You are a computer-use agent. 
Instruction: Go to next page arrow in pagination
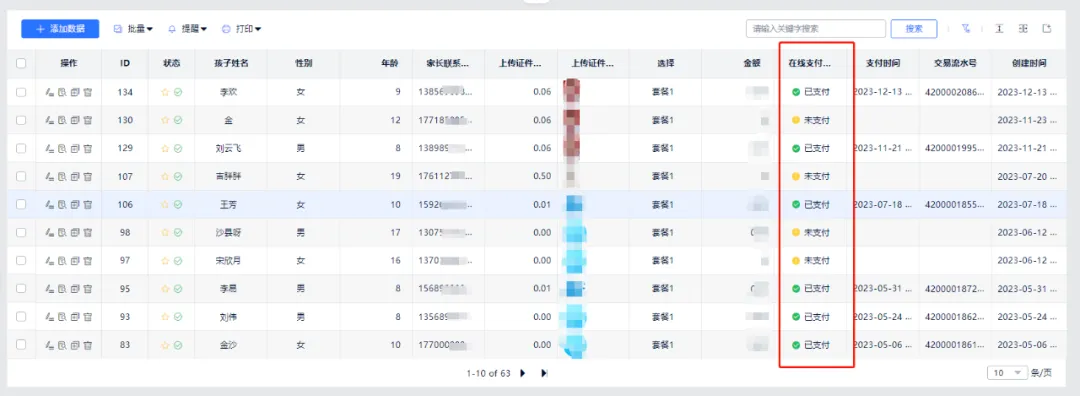(523, 373)
